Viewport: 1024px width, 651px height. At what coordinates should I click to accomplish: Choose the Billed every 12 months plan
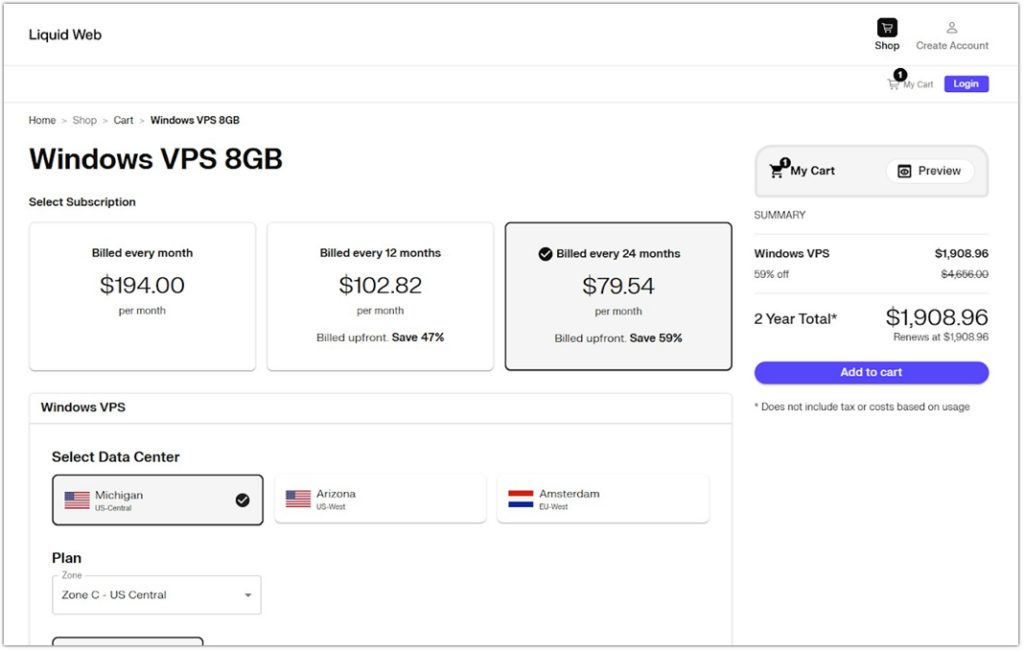coord(380,296)
